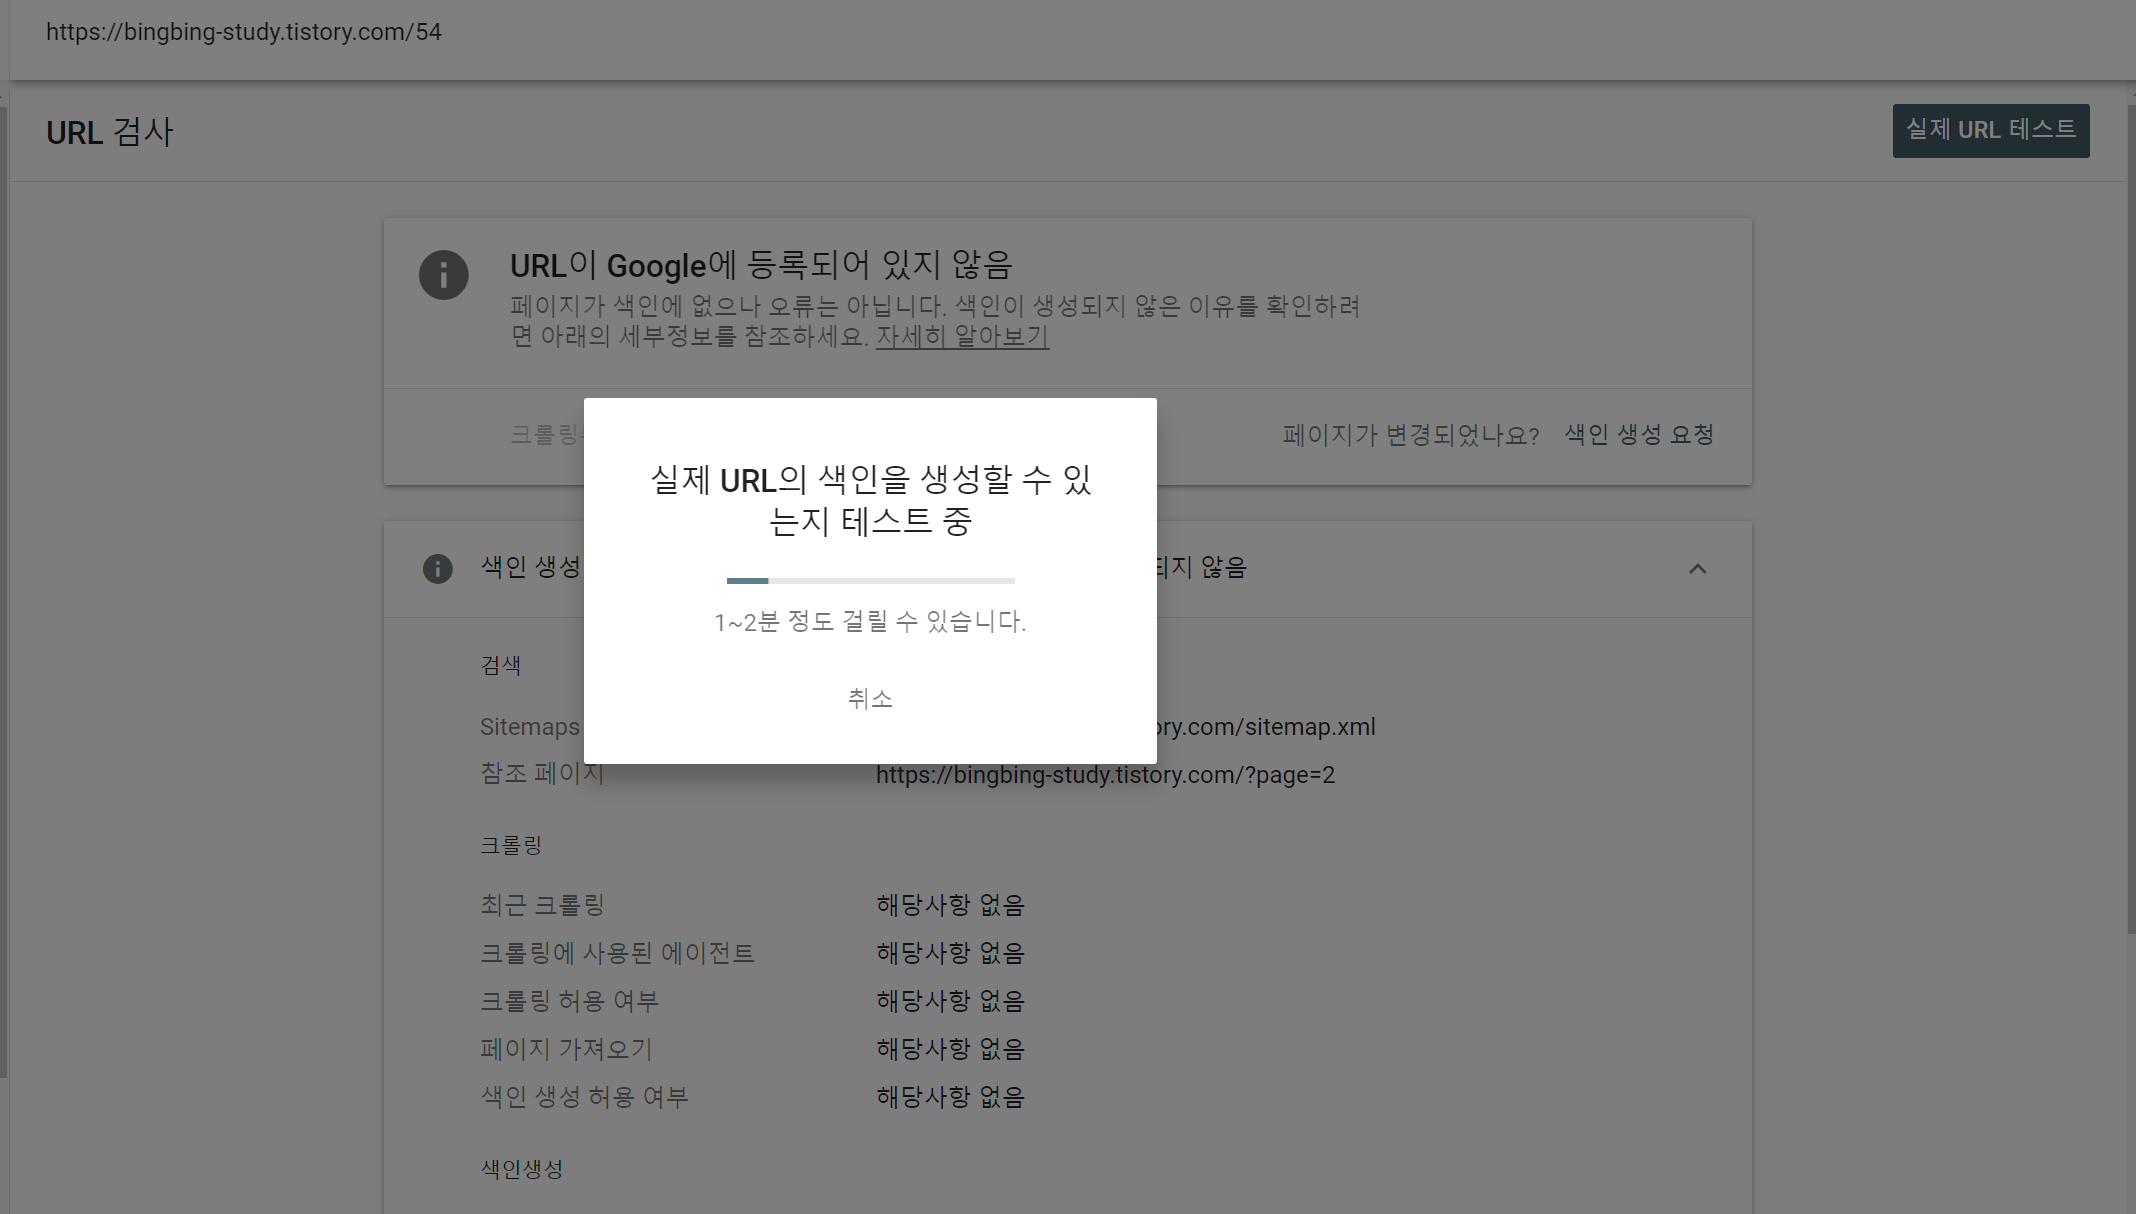Image resolution: width=2136 pixels, height=1214 pixels.
Task: Collapse the 색인 생성 section chevron
Action: pyautogui.click(x=1697, y=569)
